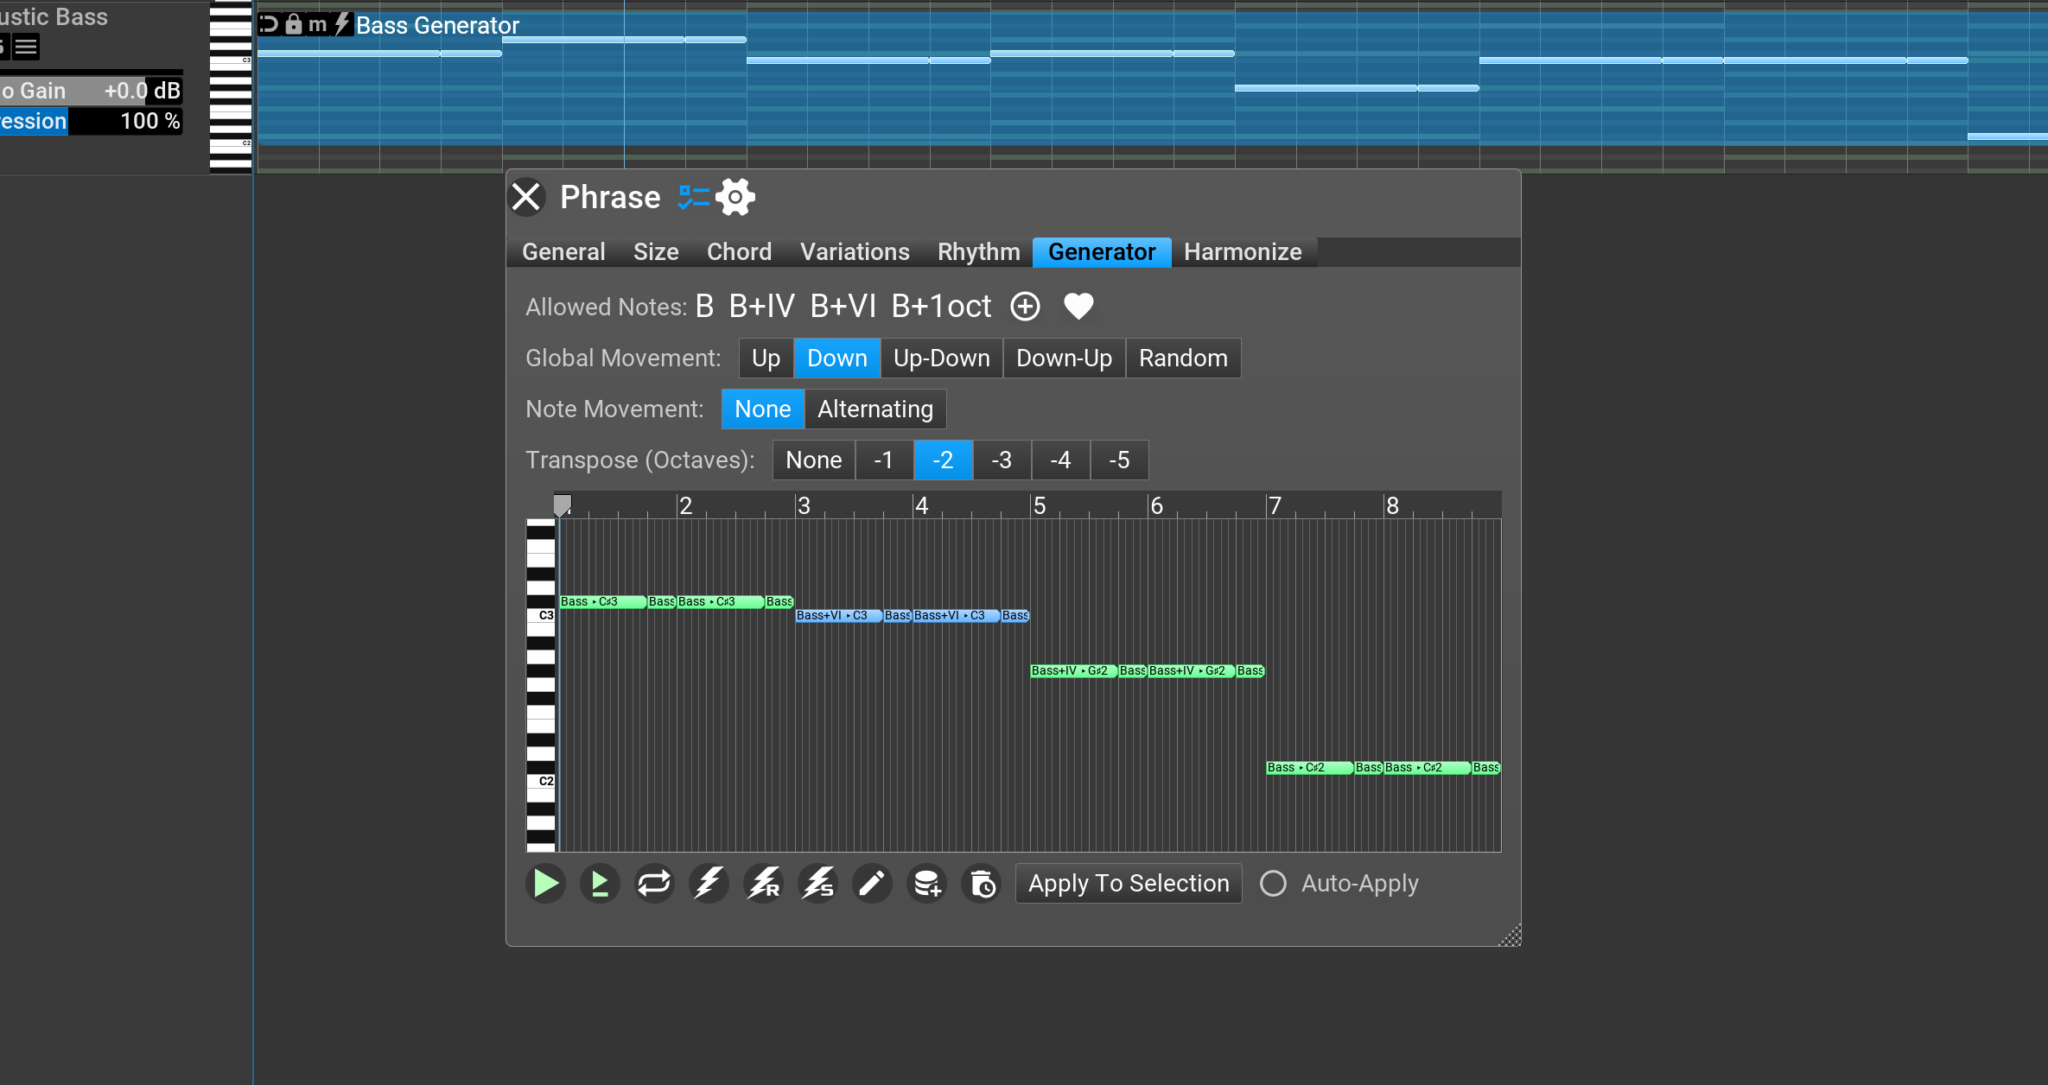Open the Chord tab

[x=738, y=251]
